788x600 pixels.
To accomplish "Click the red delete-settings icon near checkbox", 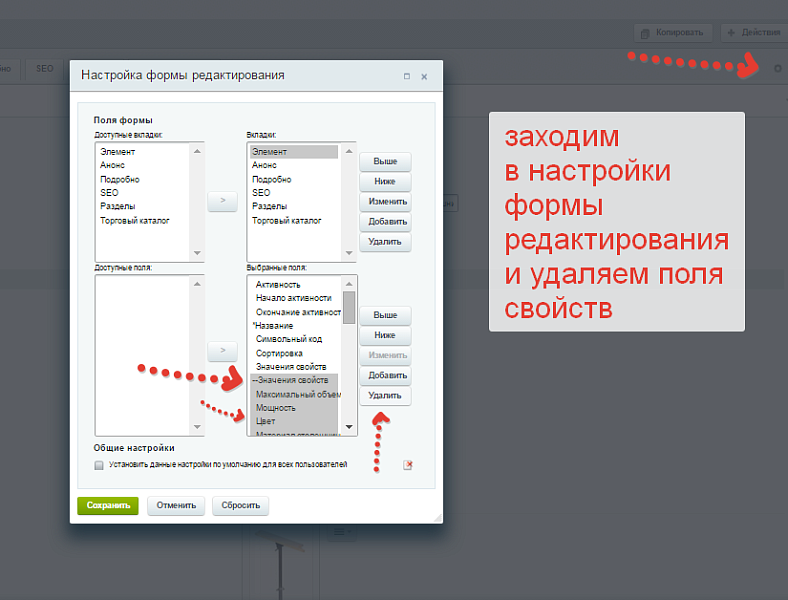I will click(408, 465).
